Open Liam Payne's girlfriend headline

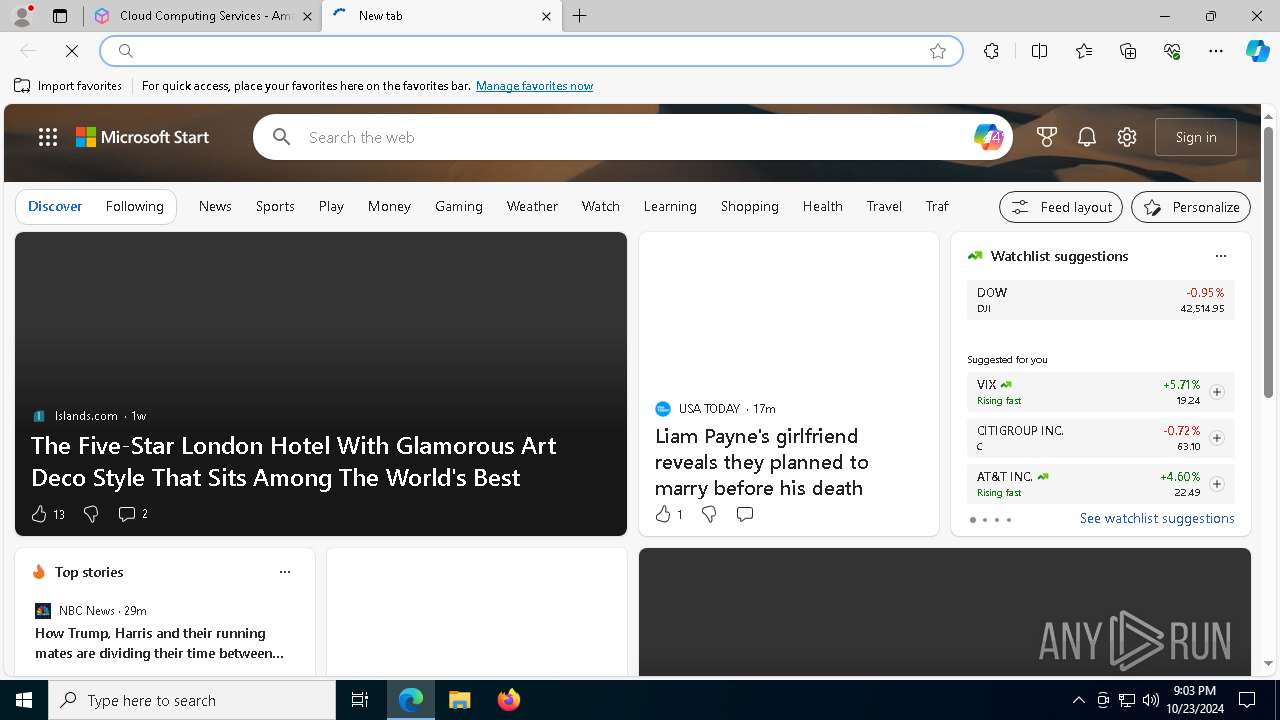pyautogui.click(x=762, y=462)
